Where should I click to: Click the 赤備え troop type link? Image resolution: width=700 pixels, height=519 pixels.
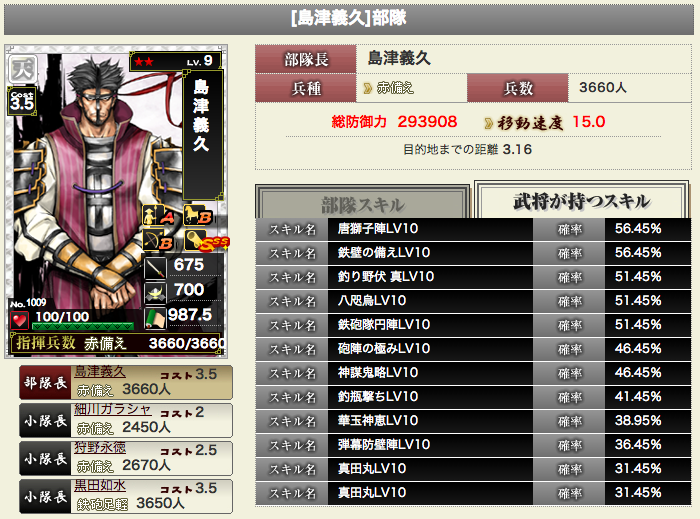(x=395, y=88)
